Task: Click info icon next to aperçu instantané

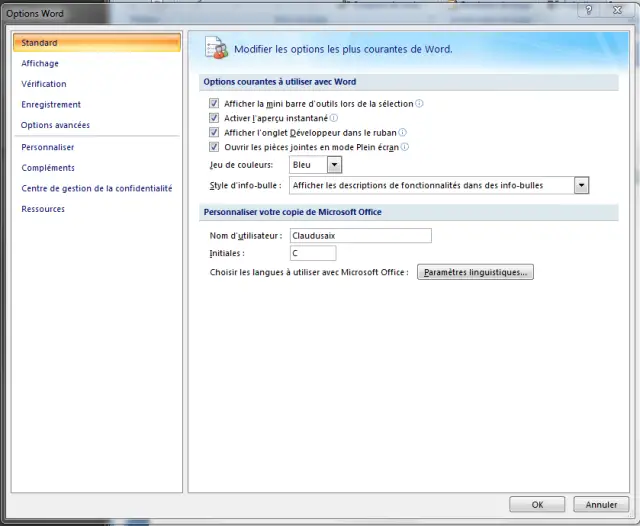Action: click(334, 118)
